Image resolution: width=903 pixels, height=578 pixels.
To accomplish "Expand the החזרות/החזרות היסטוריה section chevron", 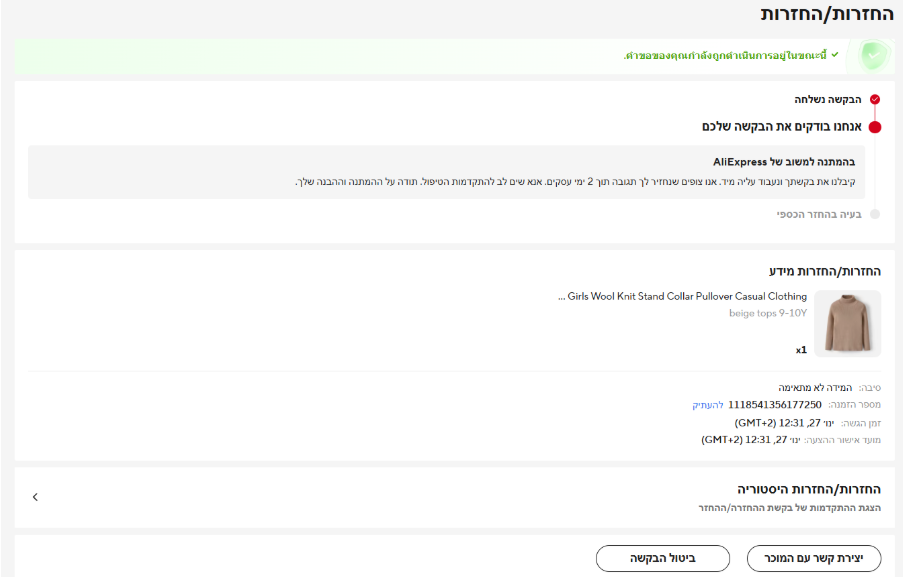I will (35, 497).
